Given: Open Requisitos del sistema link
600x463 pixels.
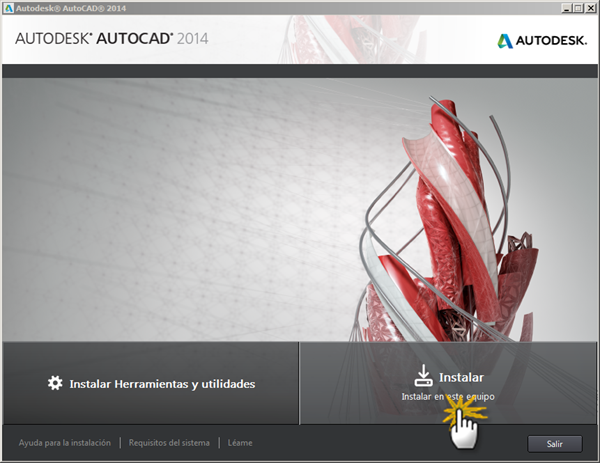Looking at the screenshot, I should point(169,443).
